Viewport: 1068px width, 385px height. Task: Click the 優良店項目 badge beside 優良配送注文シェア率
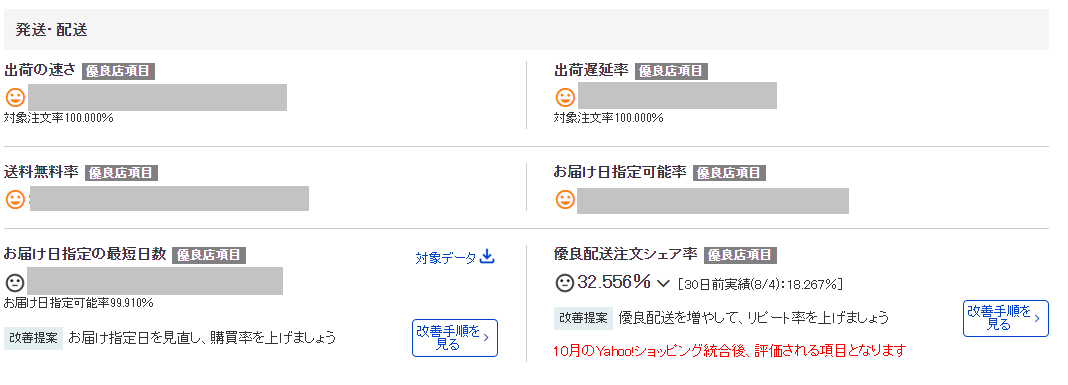tap(740, 256)
